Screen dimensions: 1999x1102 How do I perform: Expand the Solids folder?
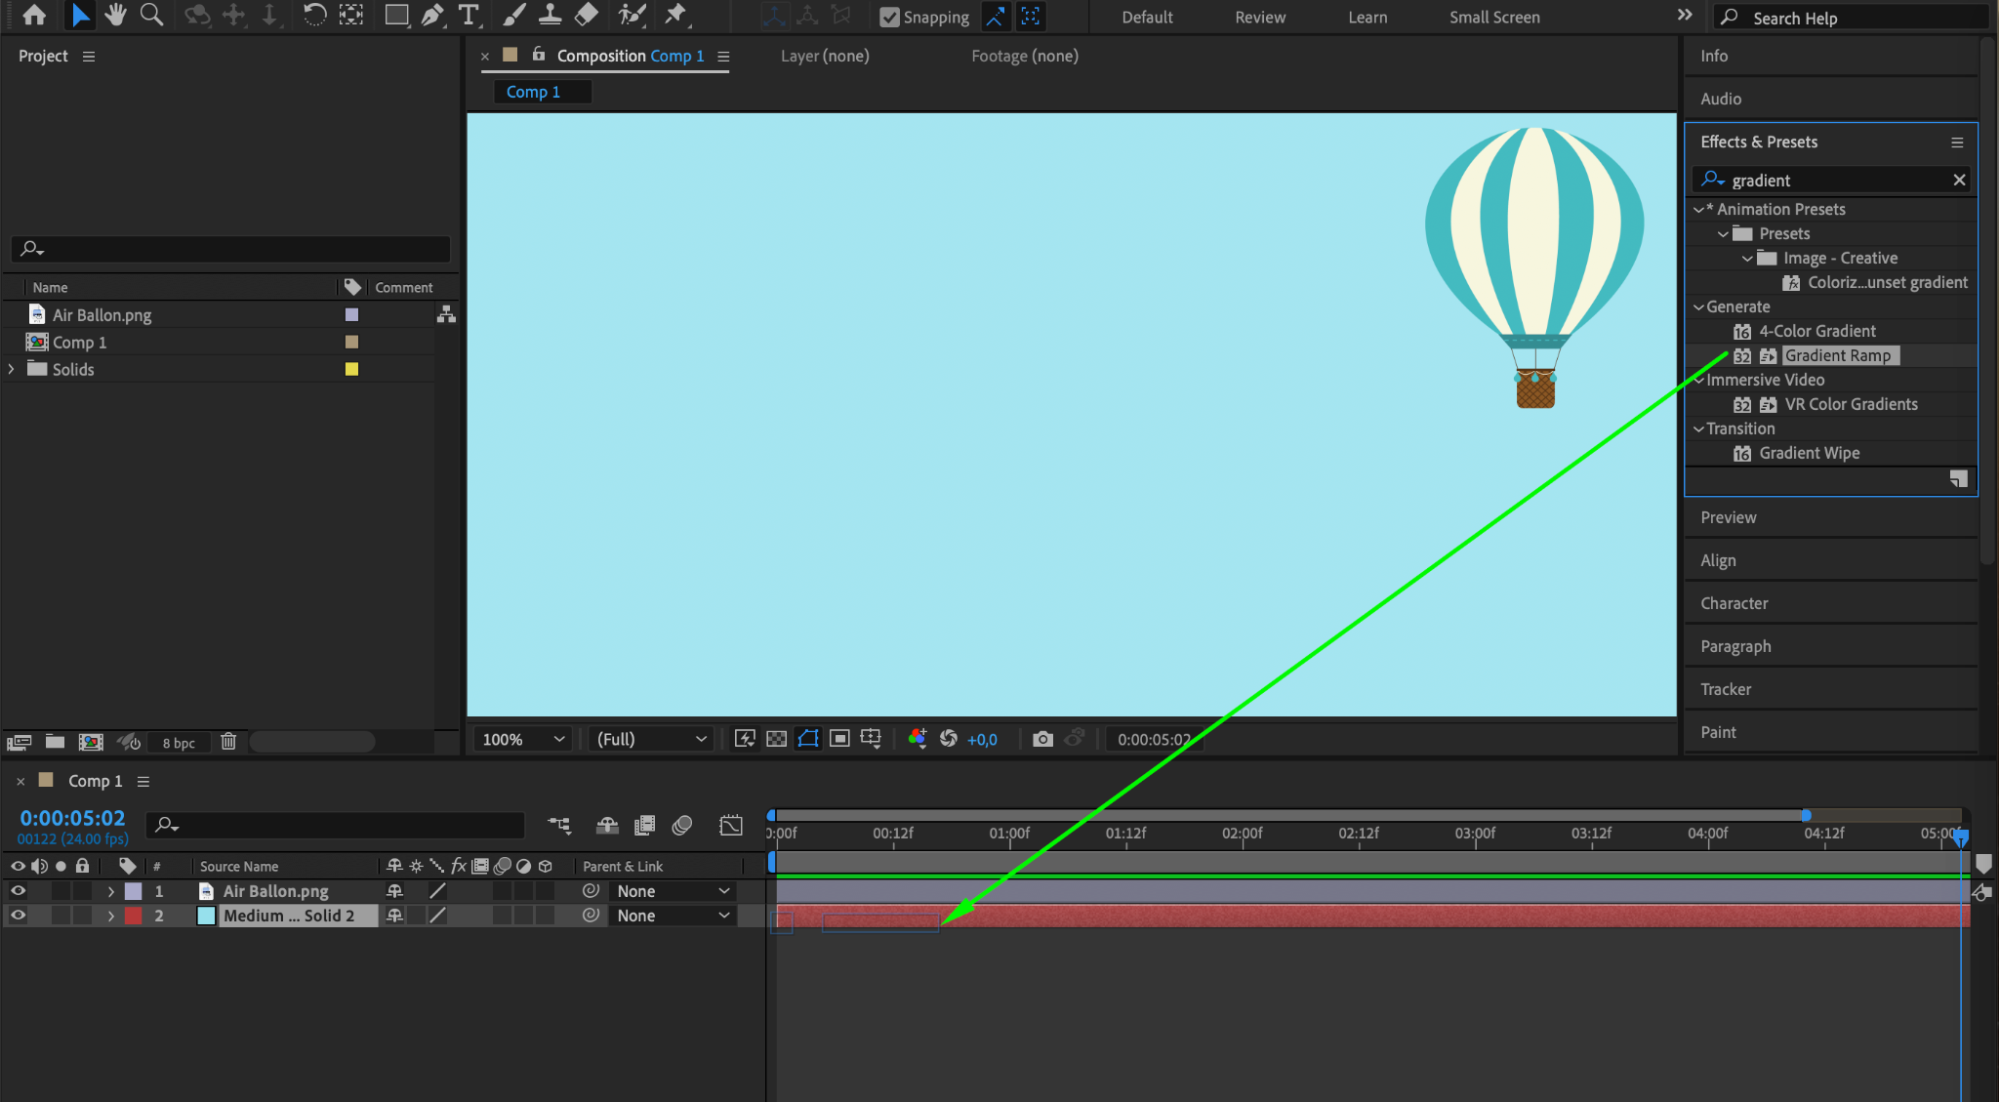[12, 369]
